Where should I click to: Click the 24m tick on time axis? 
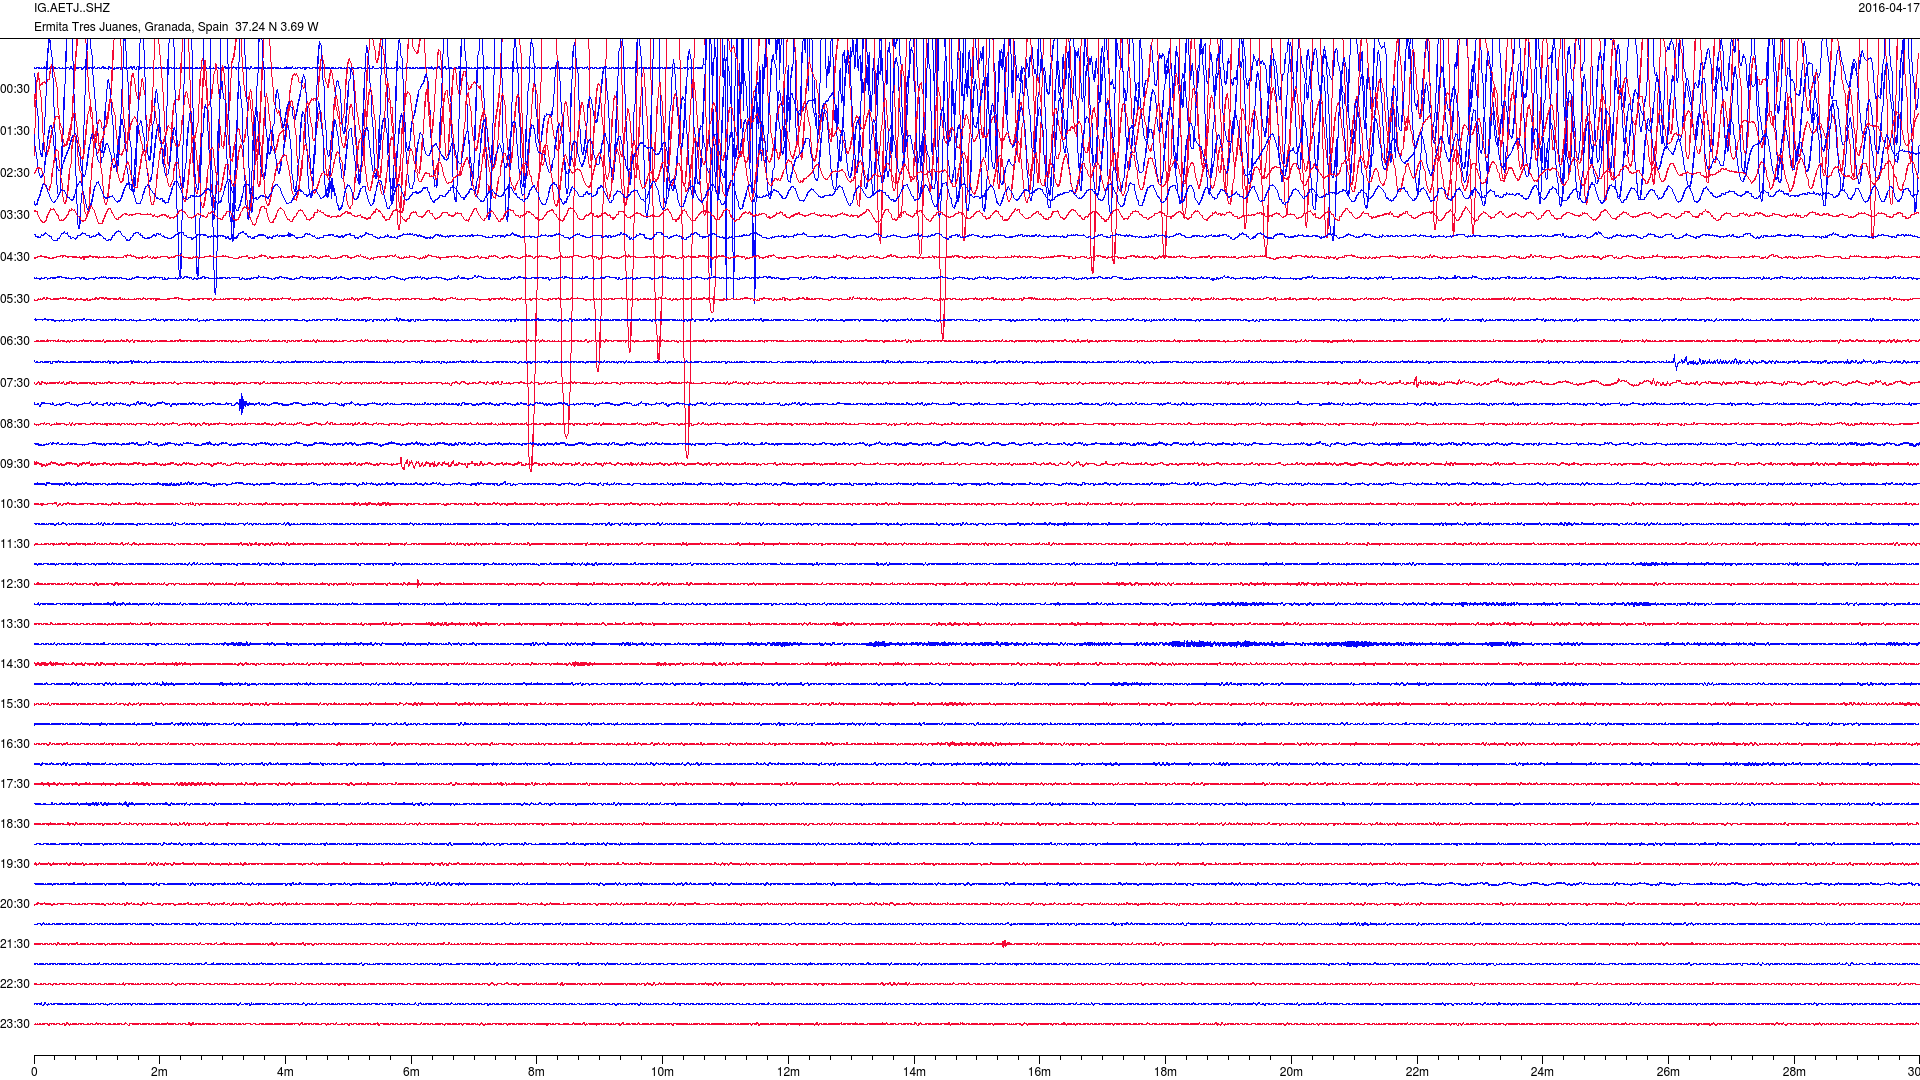tap(1542, 1072)
